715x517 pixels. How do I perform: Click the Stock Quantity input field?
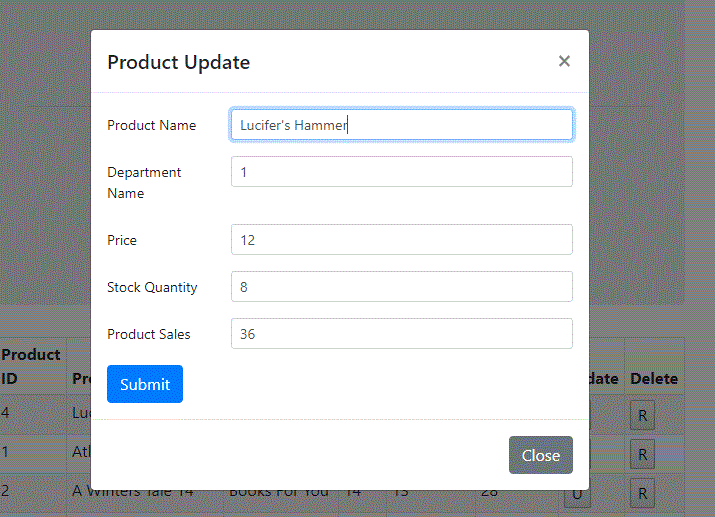pos(402,287)
